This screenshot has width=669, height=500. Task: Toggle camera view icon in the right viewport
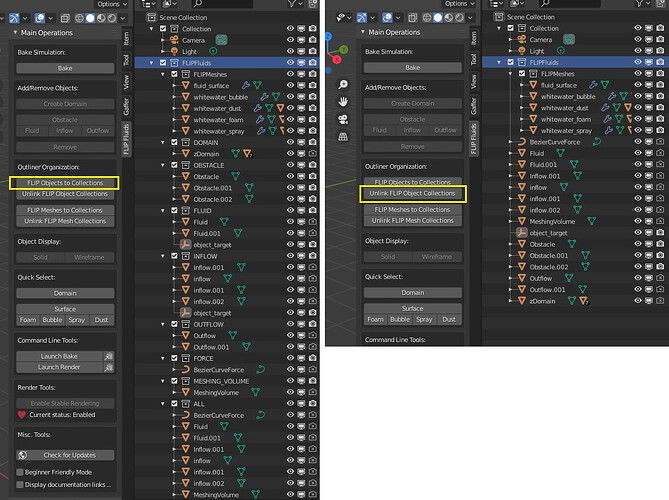343,119
